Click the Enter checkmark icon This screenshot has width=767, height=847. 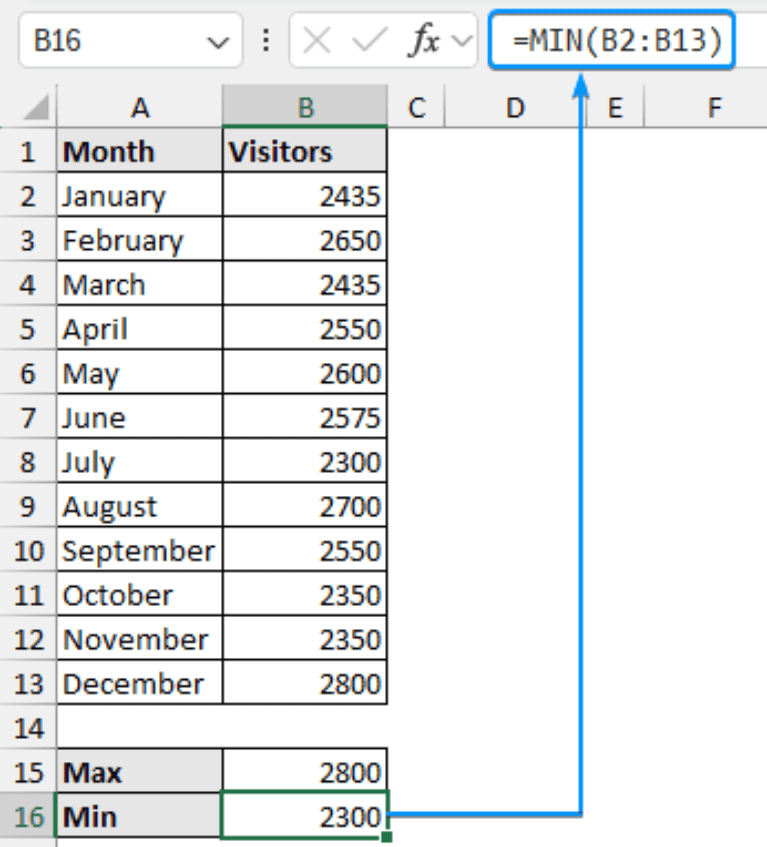click(x=367, y=40)
